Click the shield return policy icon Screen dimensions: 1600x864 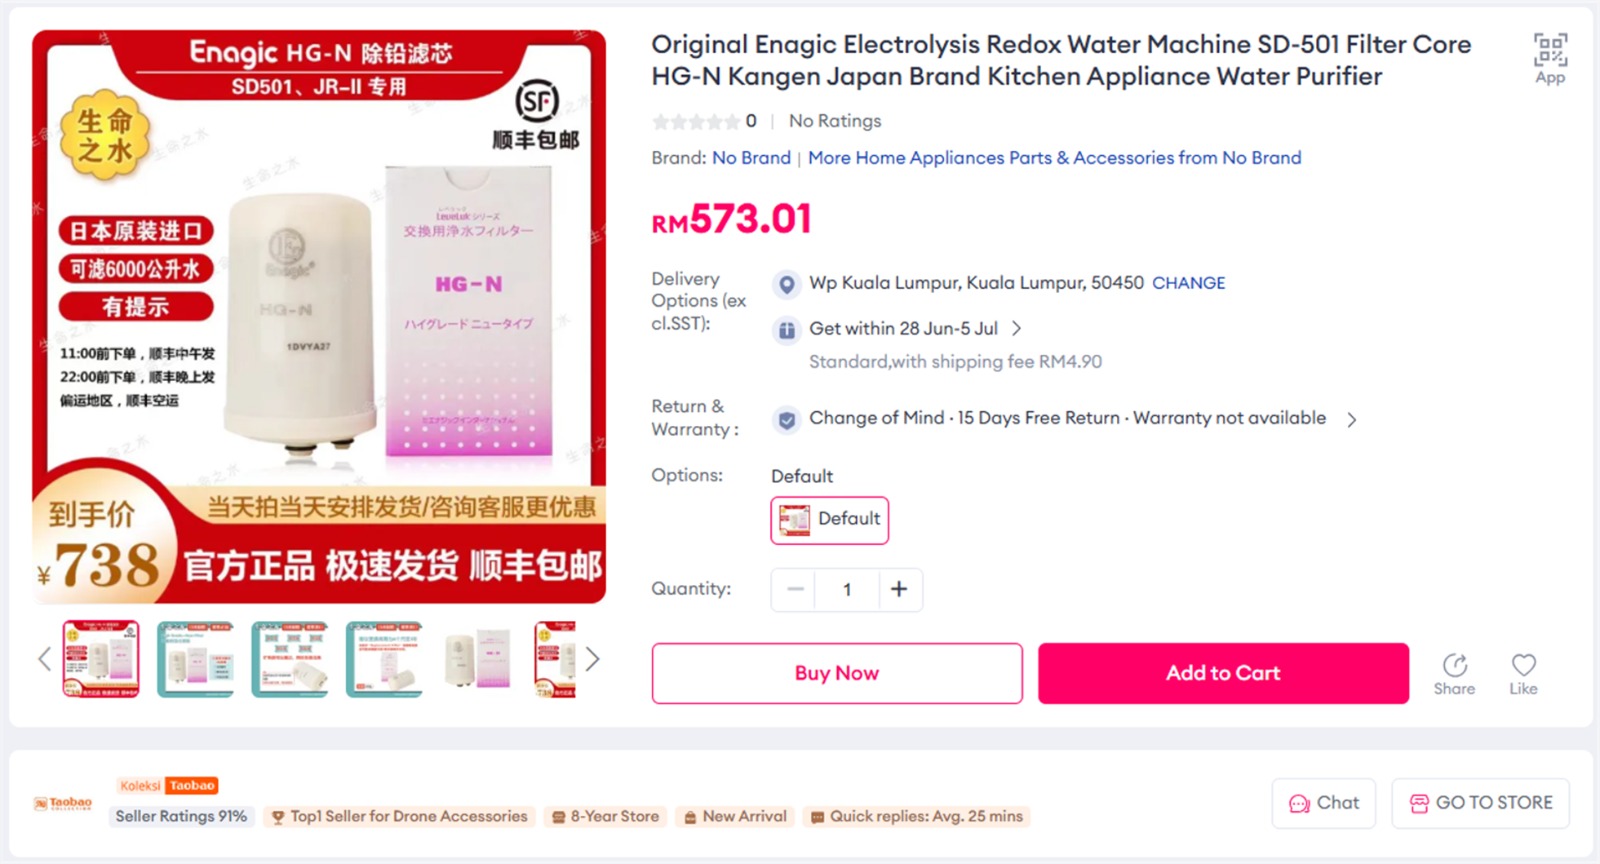[x=787, y=420]
